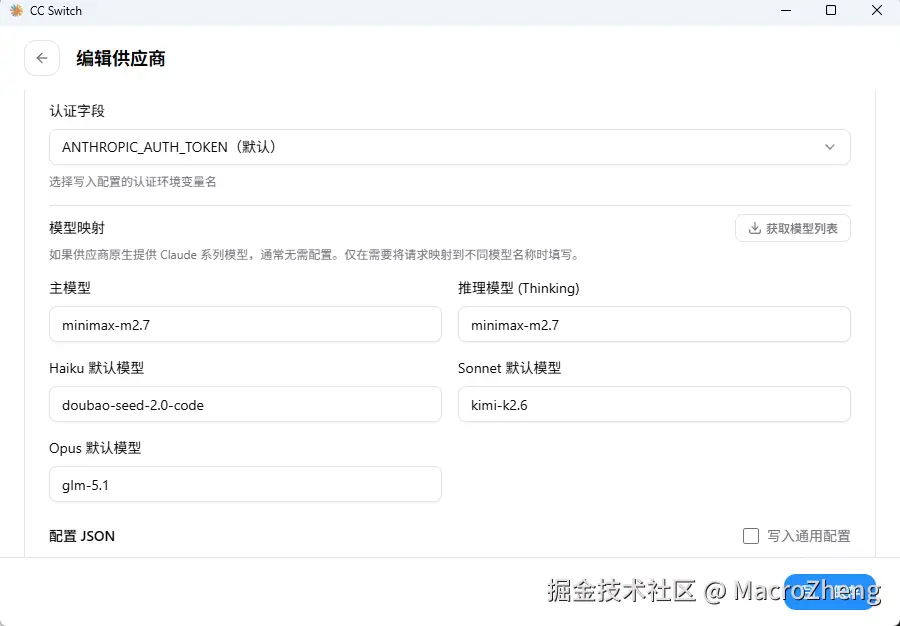Close the CC Switch window
Screen dimensions: 900x626
point(876,10)
